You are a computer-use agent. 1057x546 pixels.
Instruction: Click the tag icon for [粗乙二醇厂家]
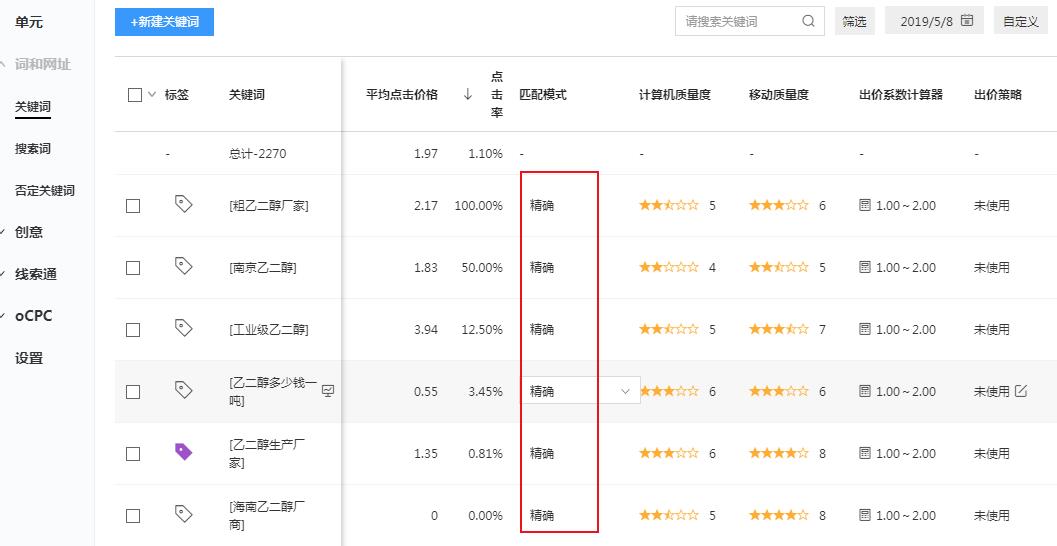pos(183,204)
